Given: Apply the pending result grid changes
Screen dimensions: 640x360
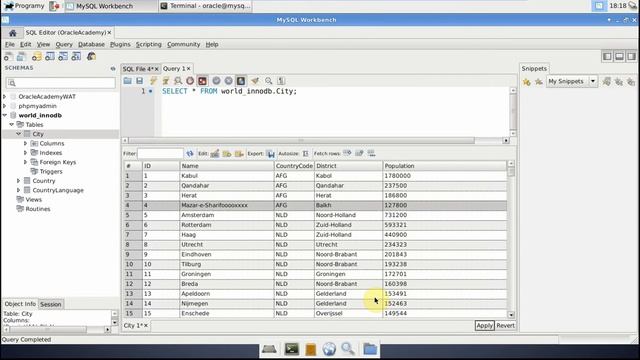Looking at the screenshot, I should 484,325.
